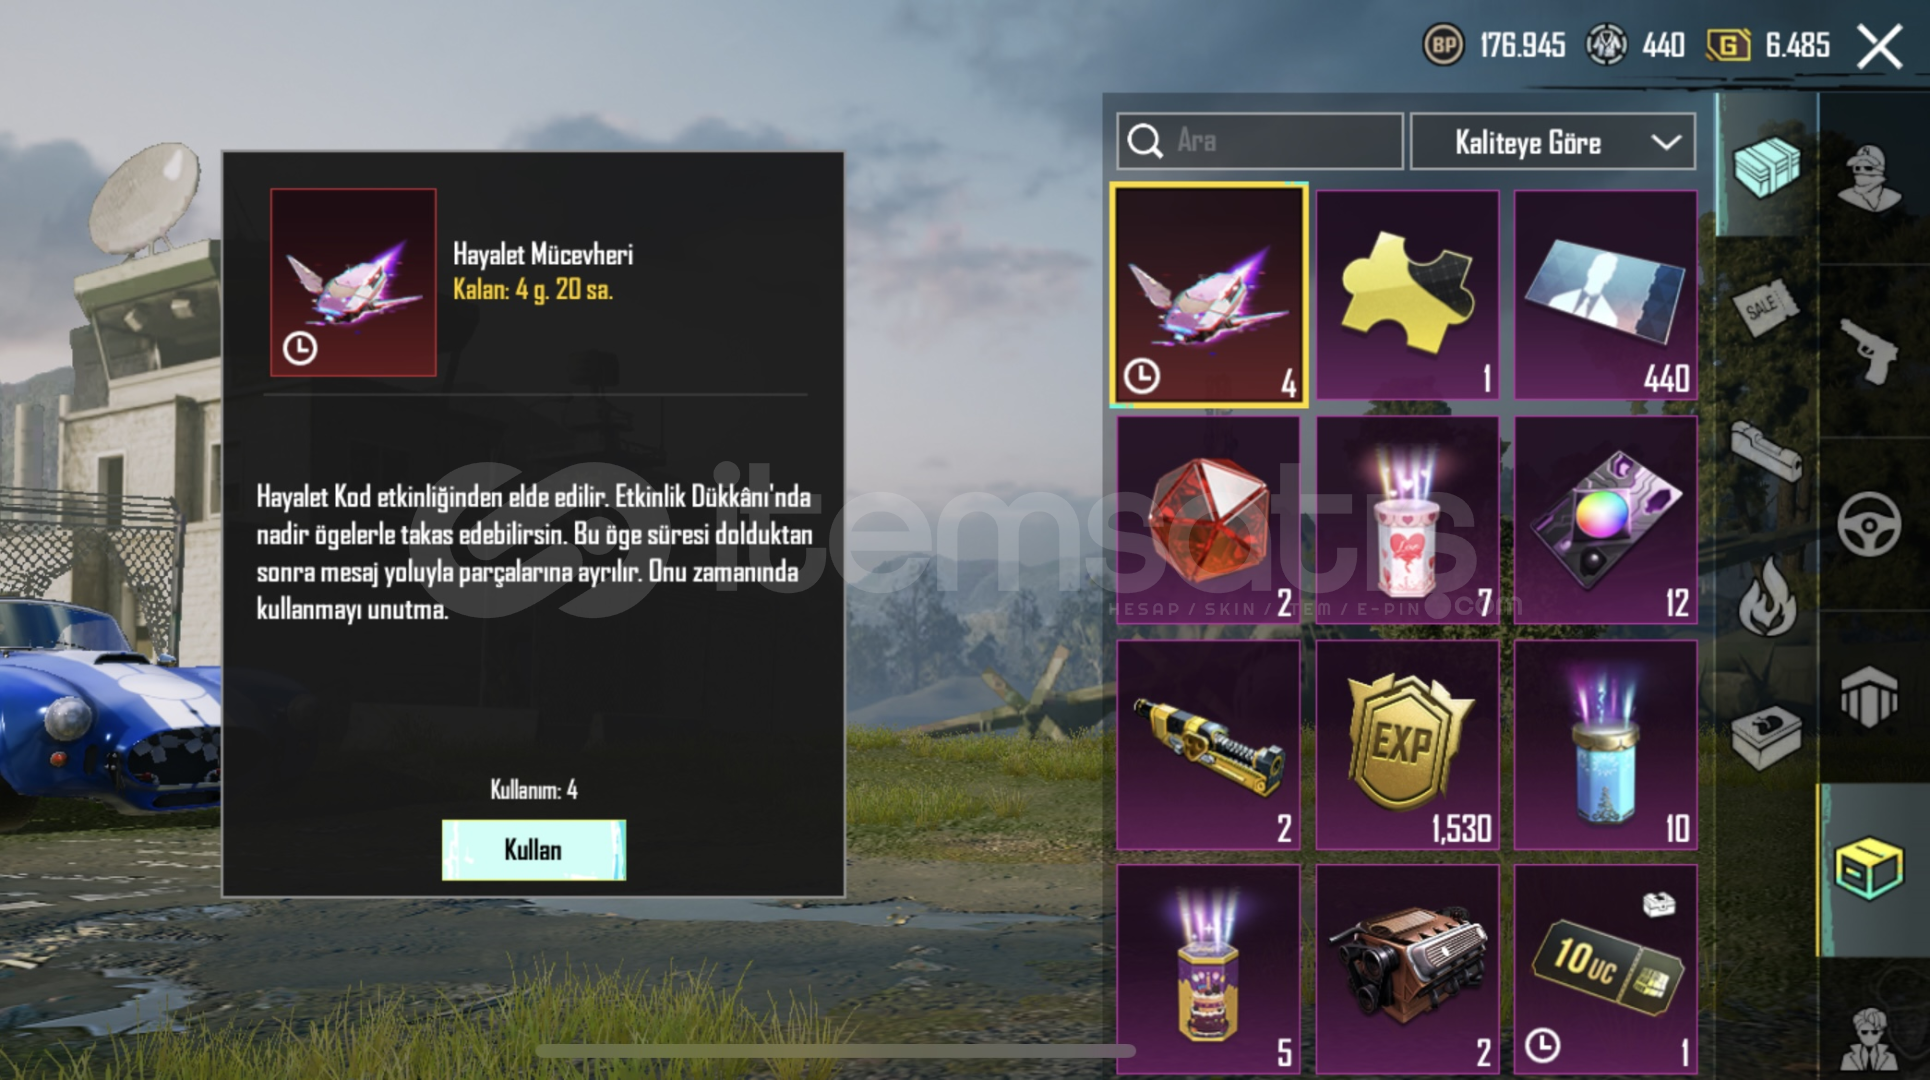Open the vehicle steering wheel category tab
This screenshot has height=1080, width=1930.
coord(1869,524)
